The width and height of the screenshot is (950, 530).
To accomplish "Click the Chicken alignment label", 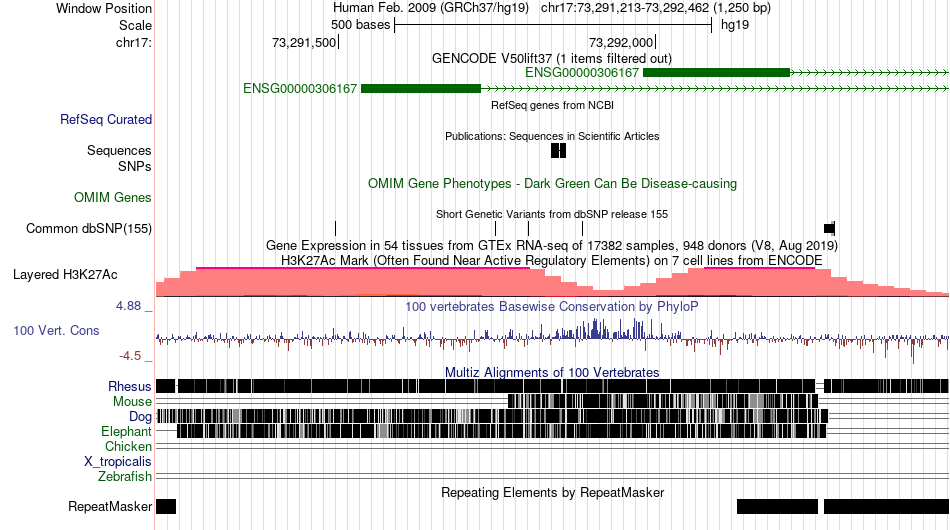I will click(128, 446).
